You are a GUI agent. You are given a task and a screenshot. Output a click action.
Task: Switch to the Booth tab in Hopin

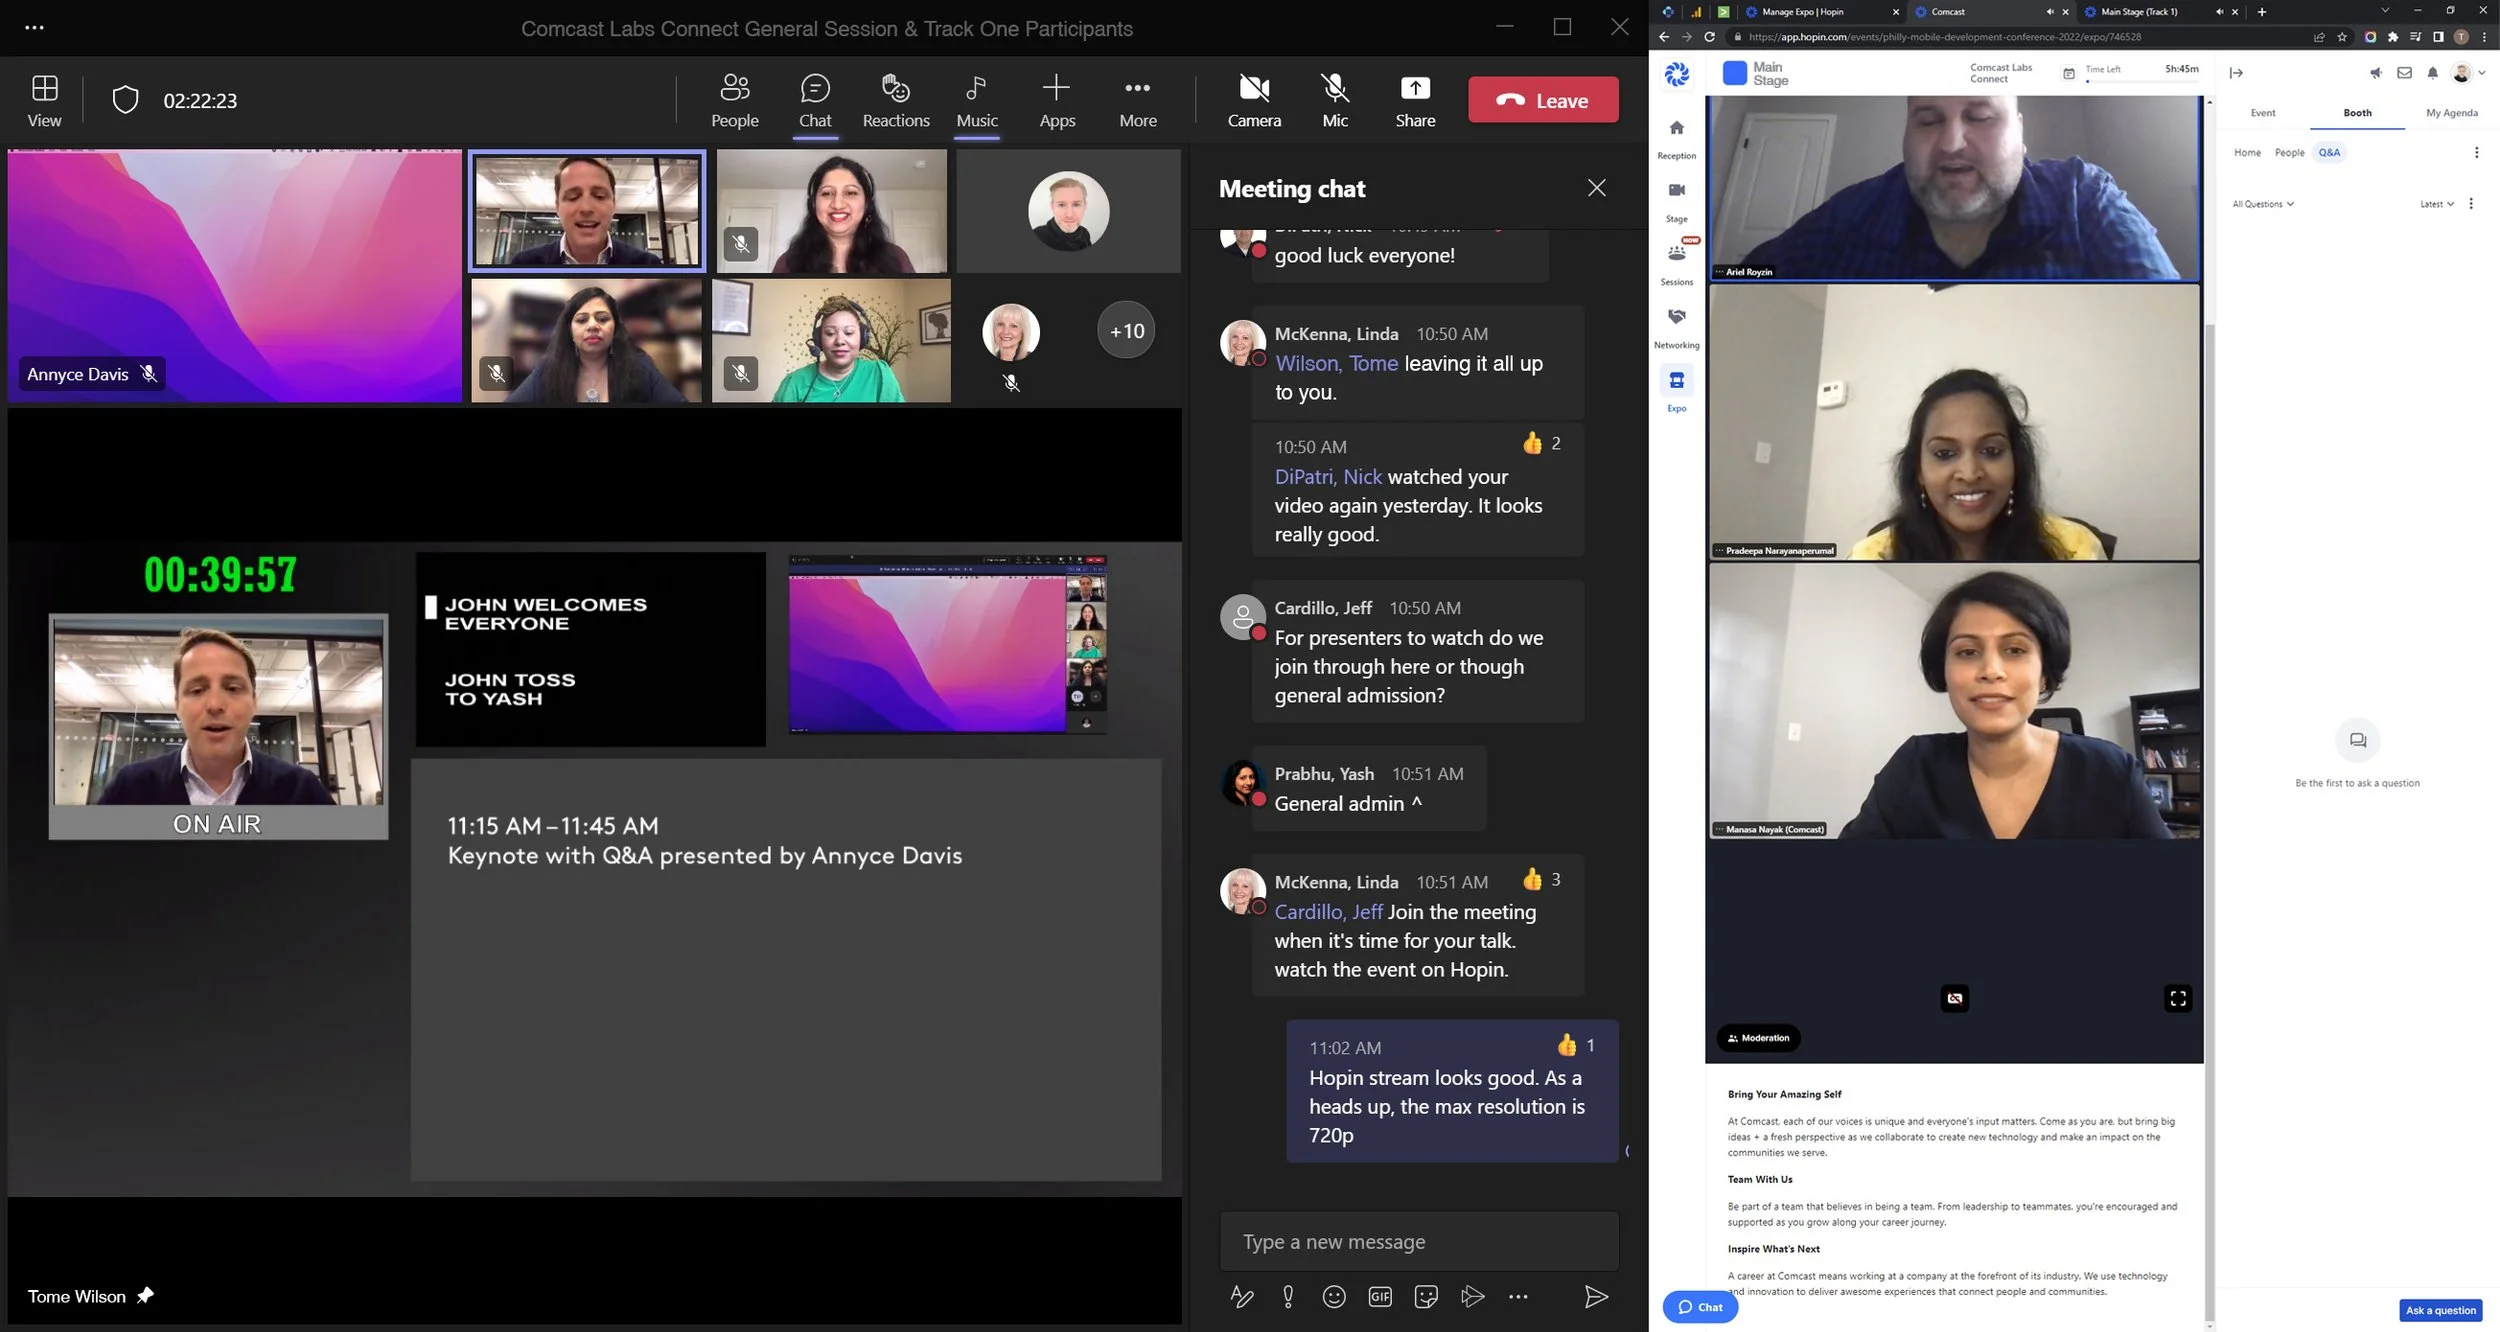point(2357,113)
